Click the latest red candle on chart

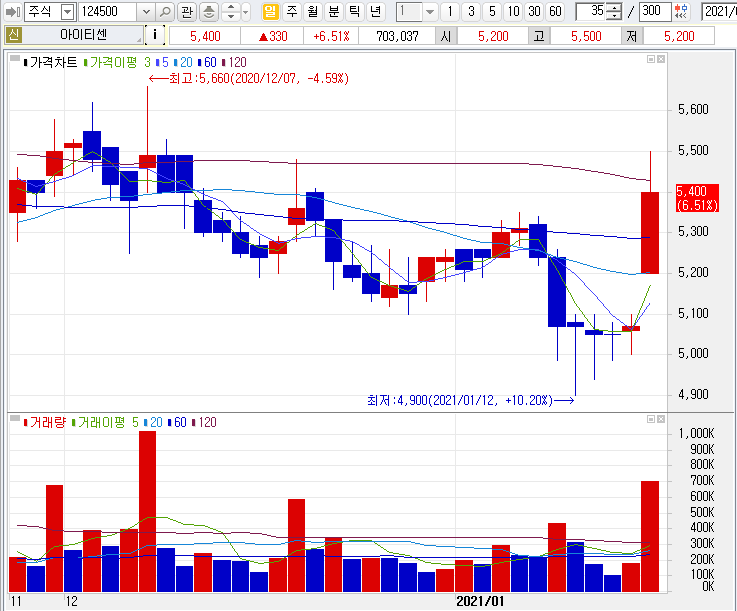(650, 233)
